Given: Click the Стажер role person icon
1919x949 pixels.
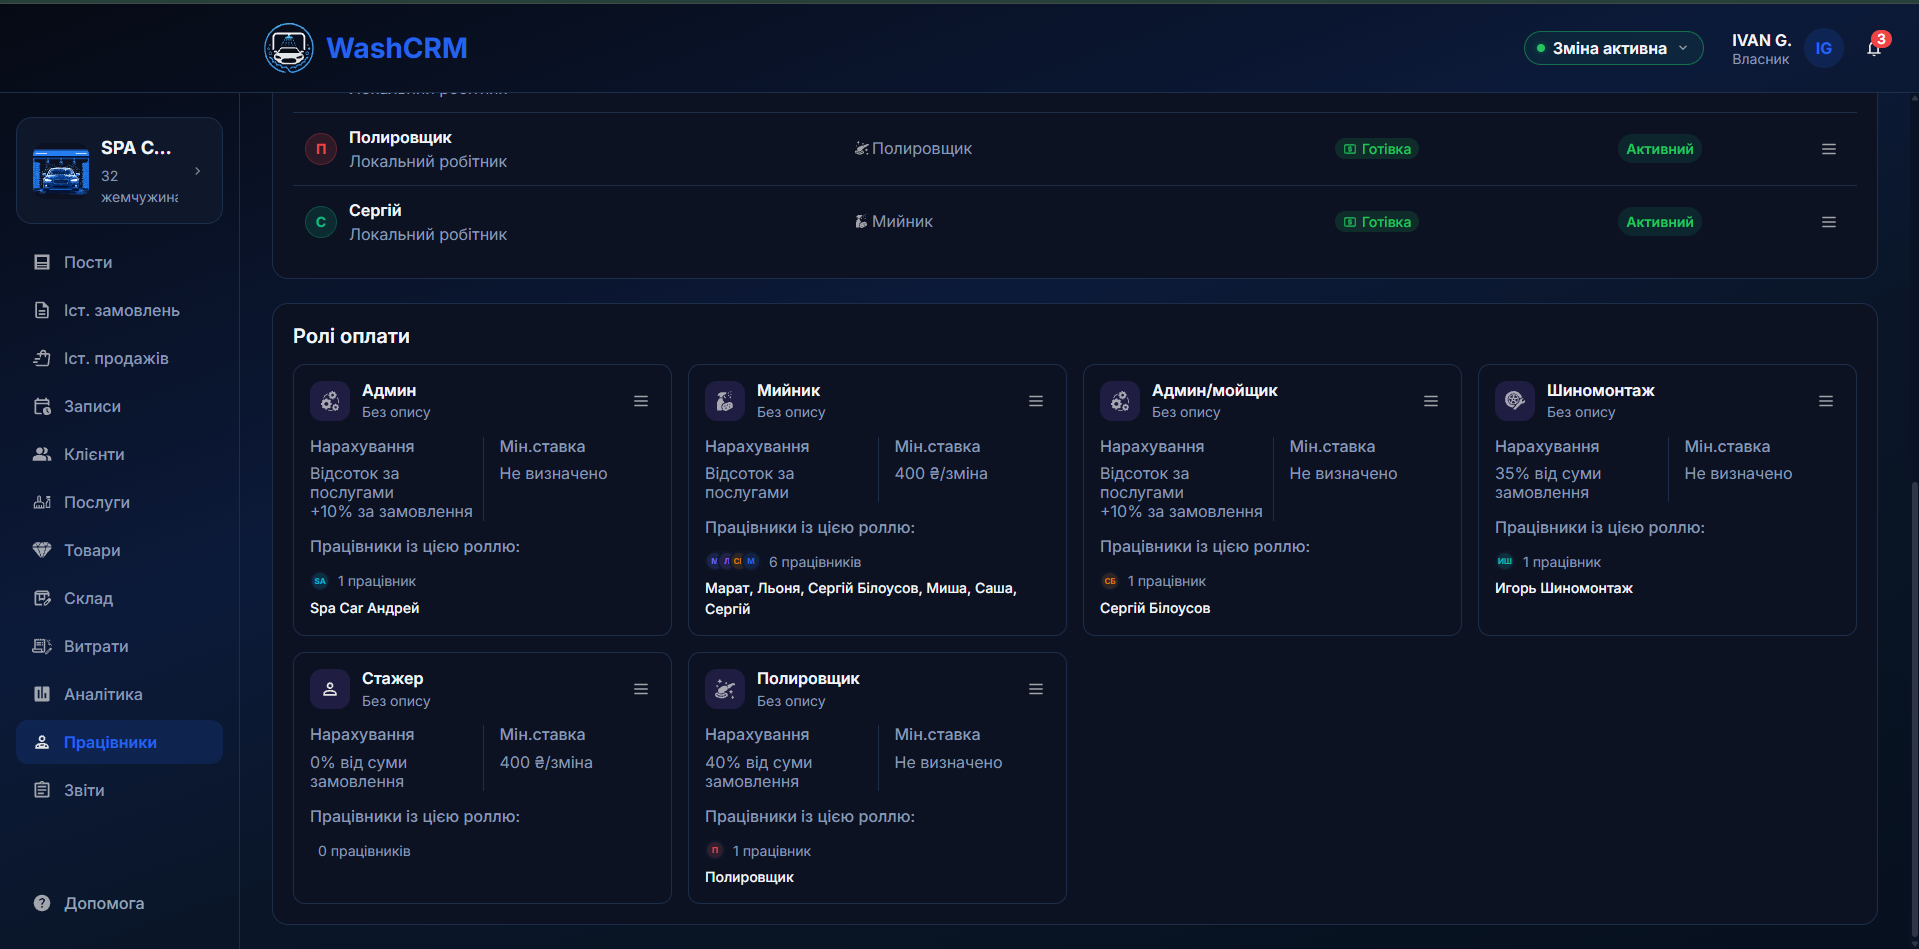Looking at the screenshot, I should coord(330,689).
